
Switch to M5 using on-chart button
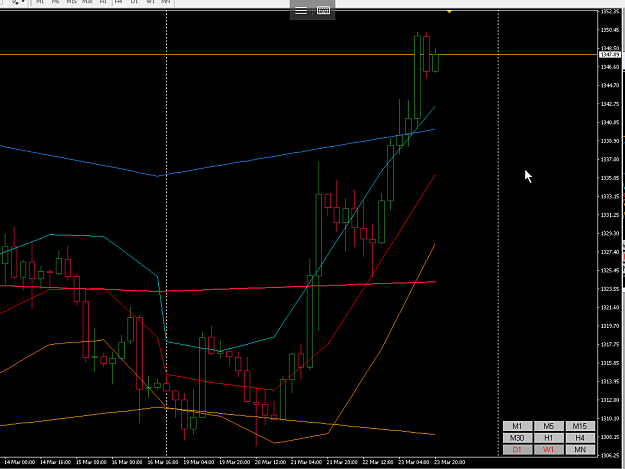click(548, 426)
